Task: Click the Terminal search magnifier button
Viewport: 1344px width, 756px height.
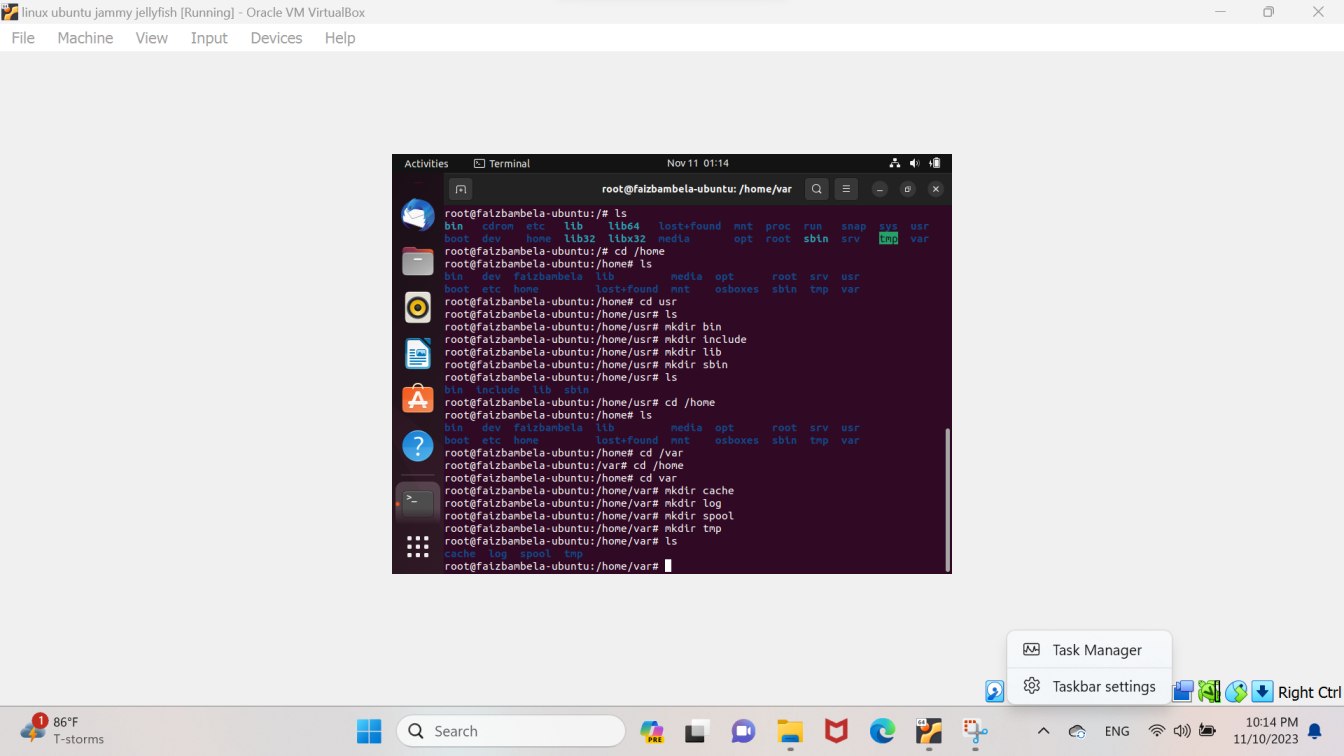Action: (817, 189)
